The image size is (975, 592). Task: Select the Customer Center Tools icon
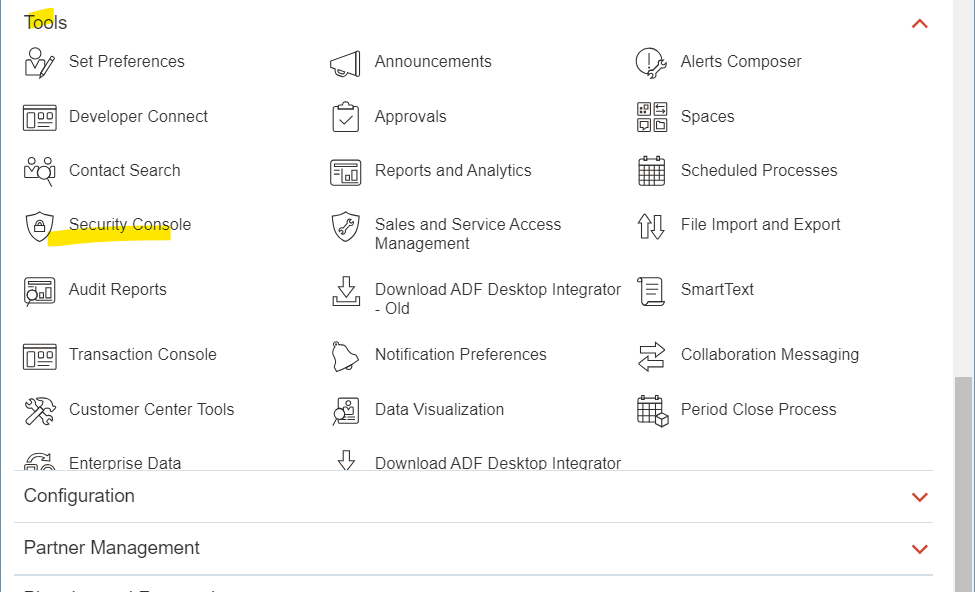[39, 410]
